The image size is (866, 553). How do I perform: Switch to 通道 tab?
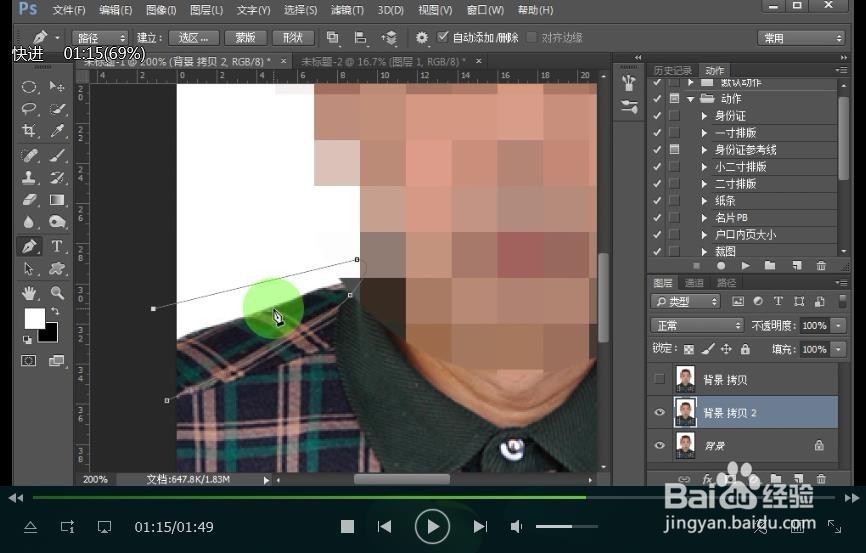tap(694, 283)
